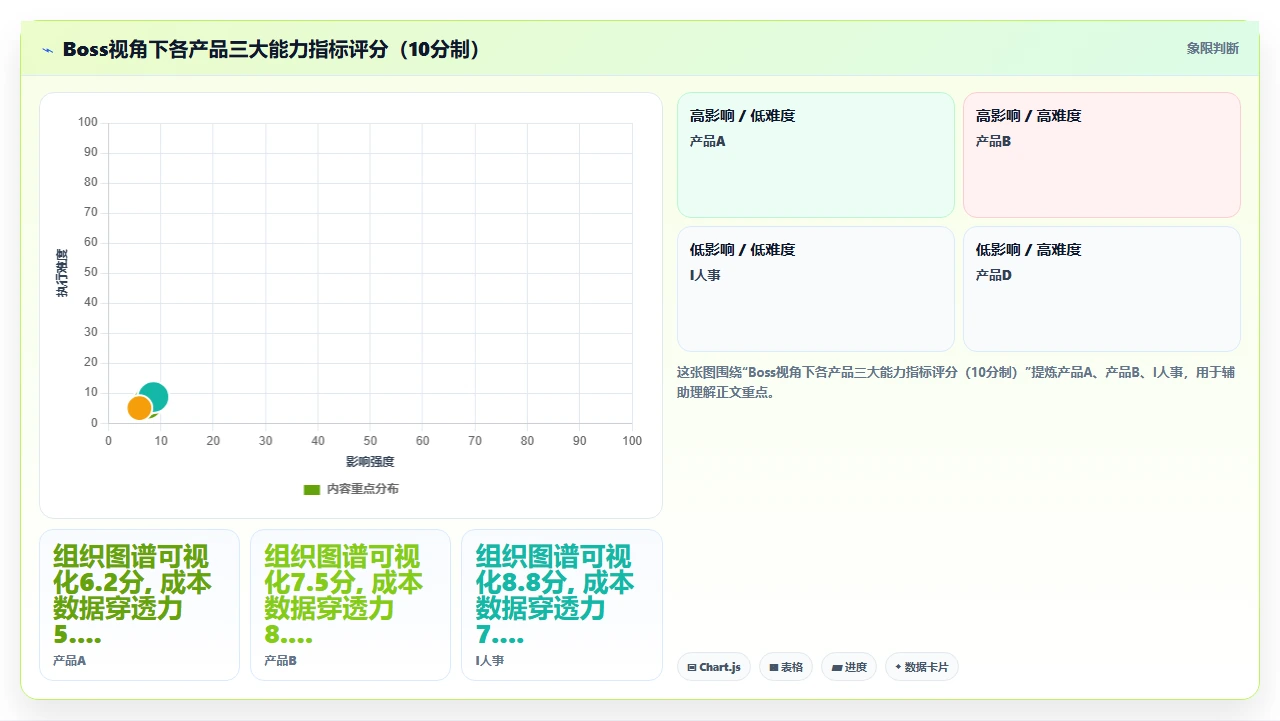
Task: Click the 产品B label under the 7.5分 card
Action: [x=280, y=661]
